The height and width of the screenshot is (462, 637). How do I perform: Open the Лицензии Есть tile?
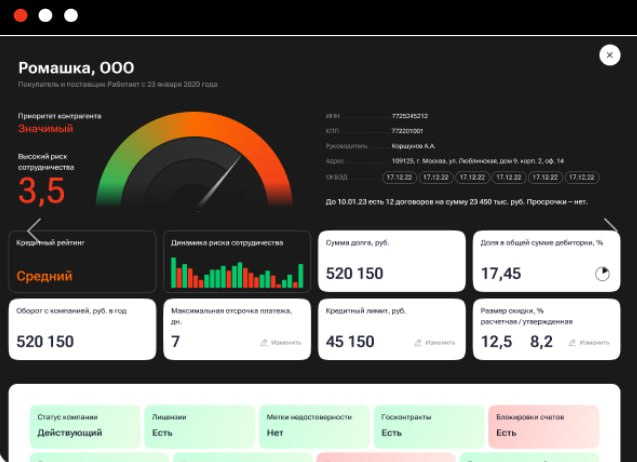point(199,427)
